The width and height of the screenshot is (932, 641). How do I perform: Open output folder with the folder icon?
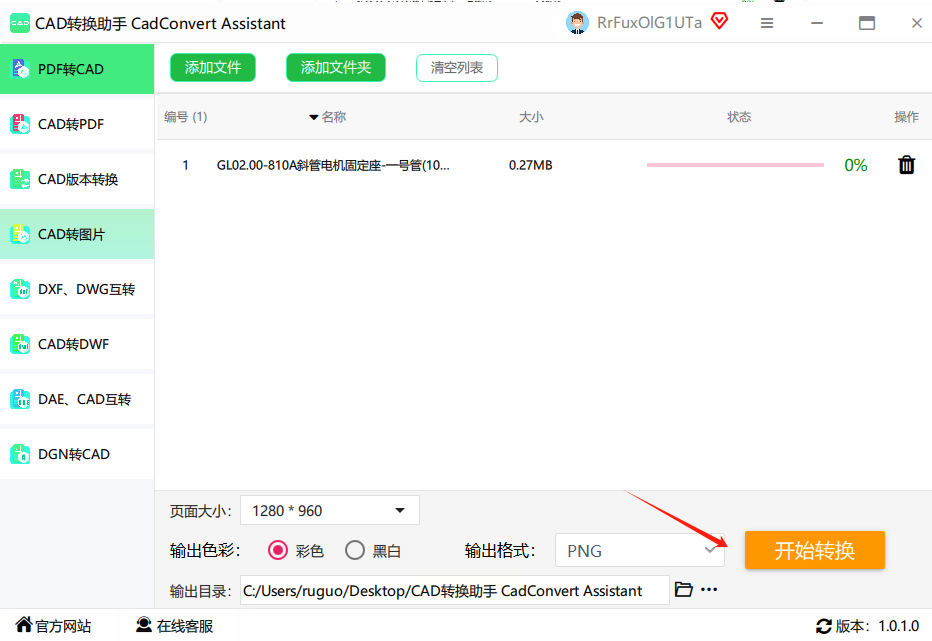(x=684, y=589)
